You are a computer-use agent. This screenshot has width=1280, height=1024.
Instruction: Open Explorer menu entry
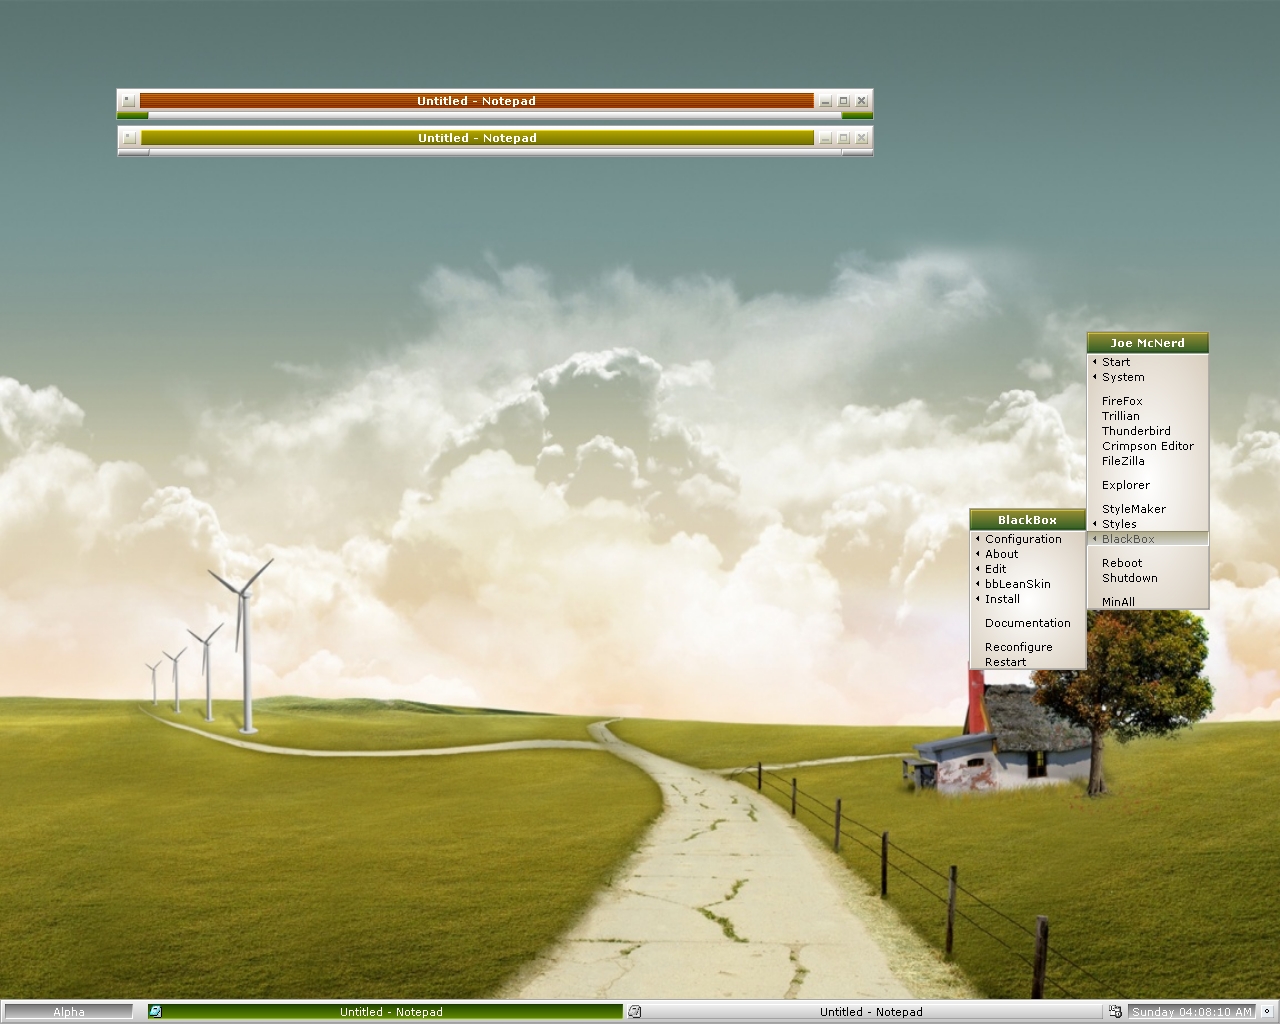point(1148,485)
